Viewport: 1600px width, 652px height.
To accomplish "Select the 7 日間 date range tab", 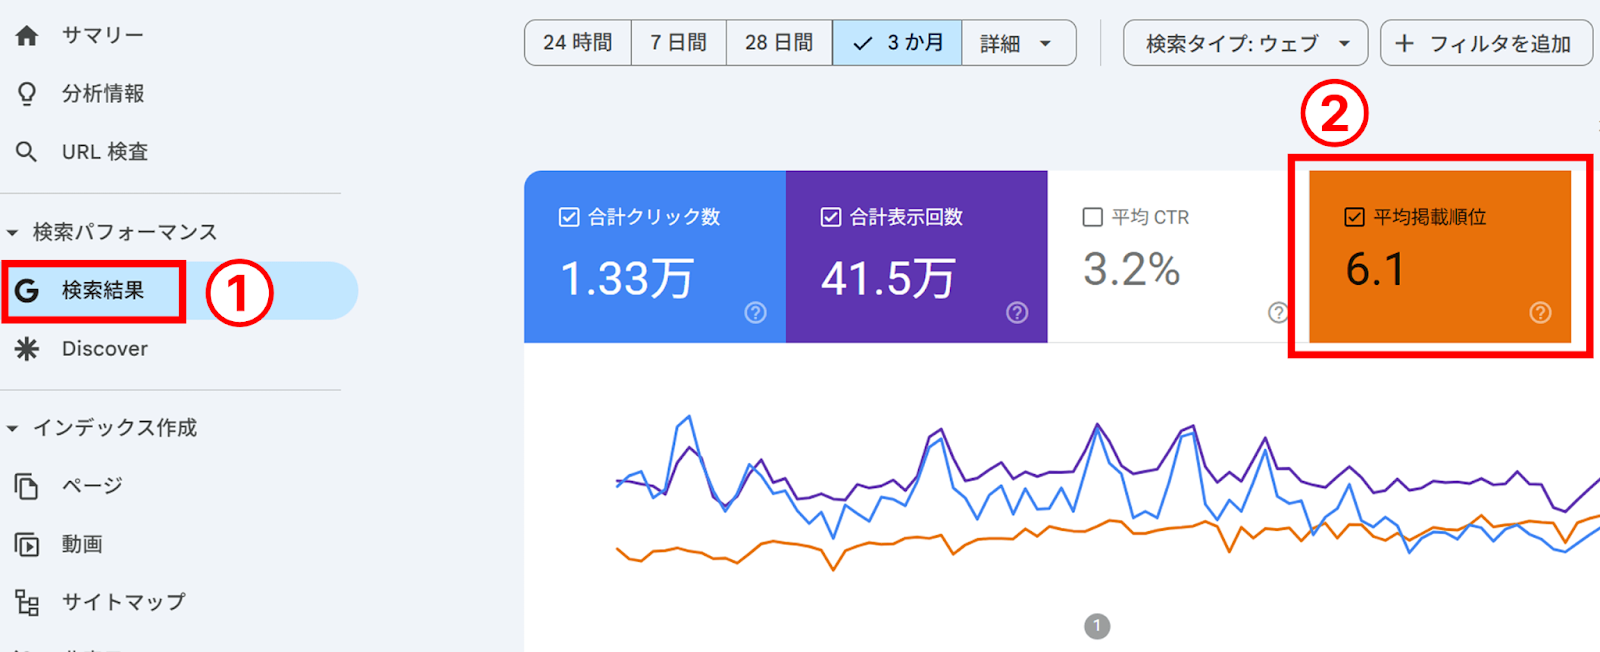I will click(678, 43).
